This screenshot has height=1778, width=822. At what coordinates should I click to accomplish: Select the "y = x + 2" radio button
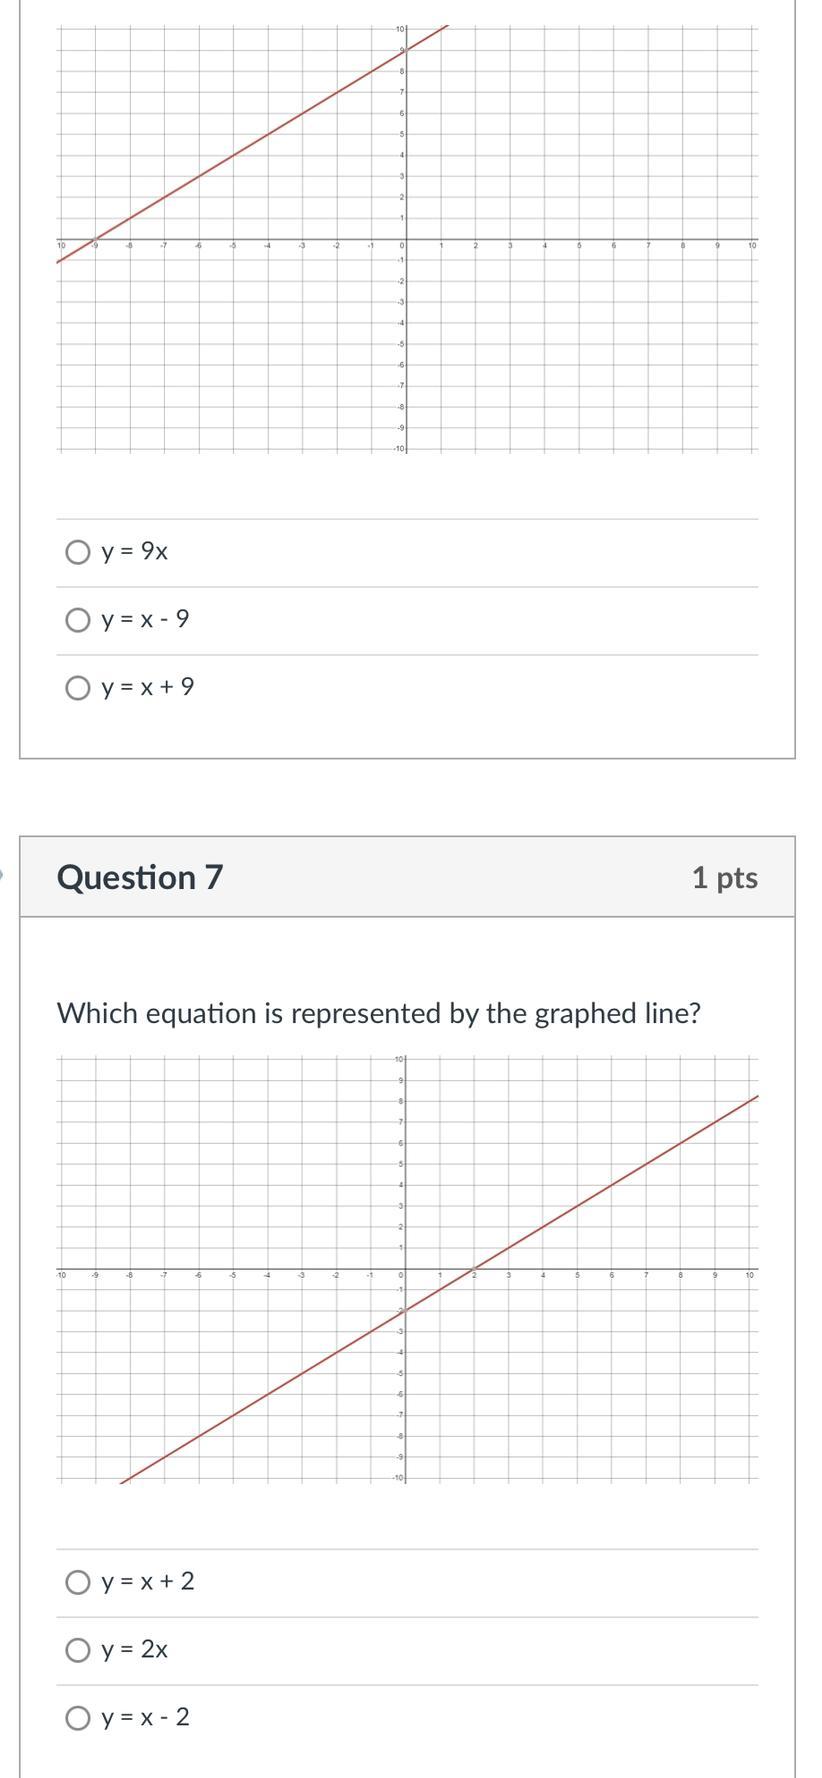pyautogui.click(x=77, y=1582)
